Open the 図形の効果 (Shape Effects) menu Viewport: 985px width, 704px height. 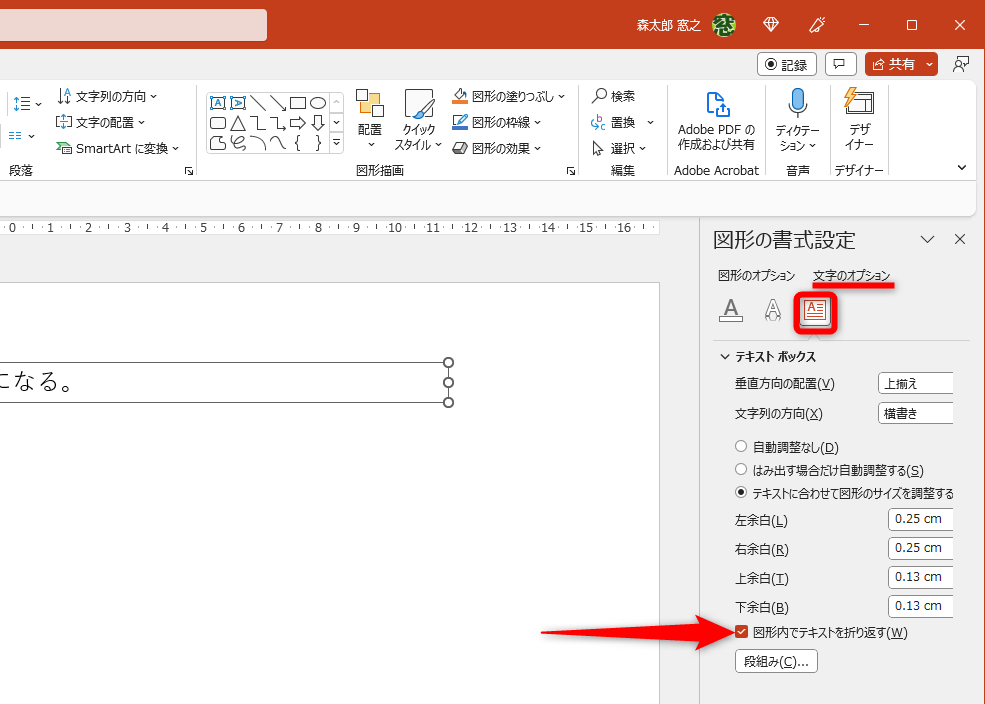tap(497, 147)
